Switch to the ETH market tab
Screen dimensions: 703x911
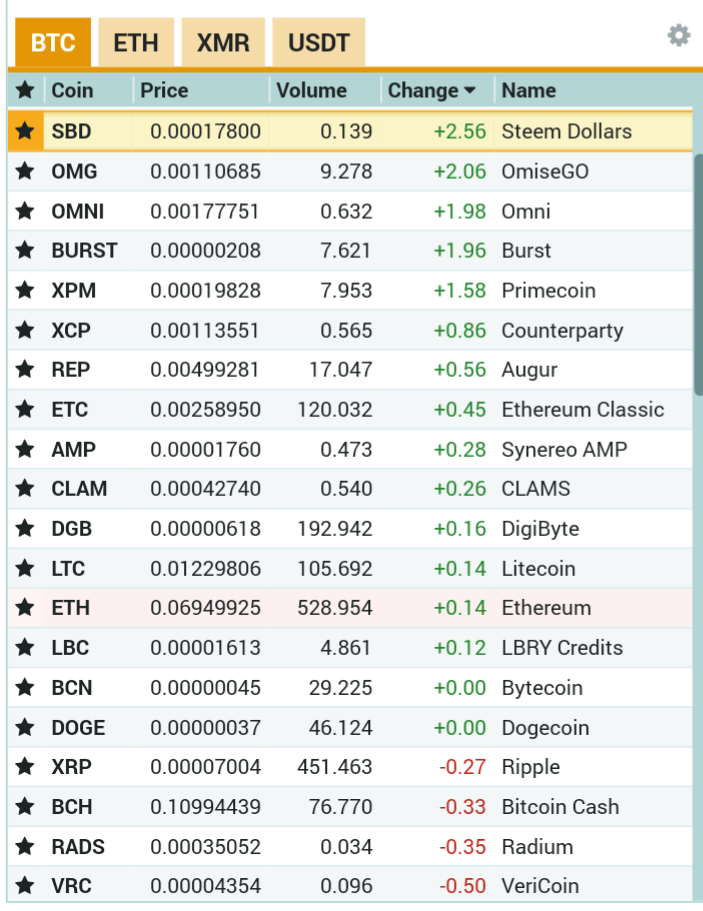click(136, 42)
